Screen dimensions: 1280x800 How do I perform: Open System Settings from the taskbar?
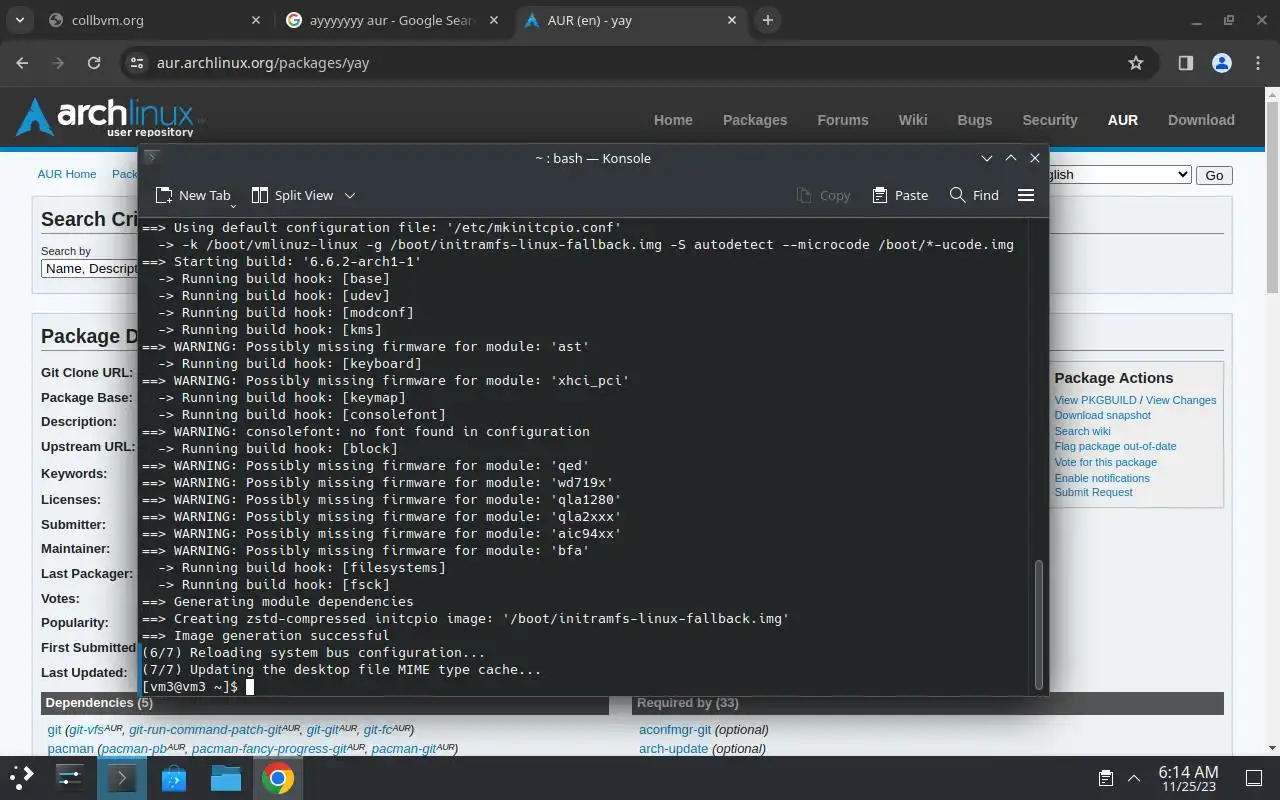pyautogui.click(x=70, y=777)
